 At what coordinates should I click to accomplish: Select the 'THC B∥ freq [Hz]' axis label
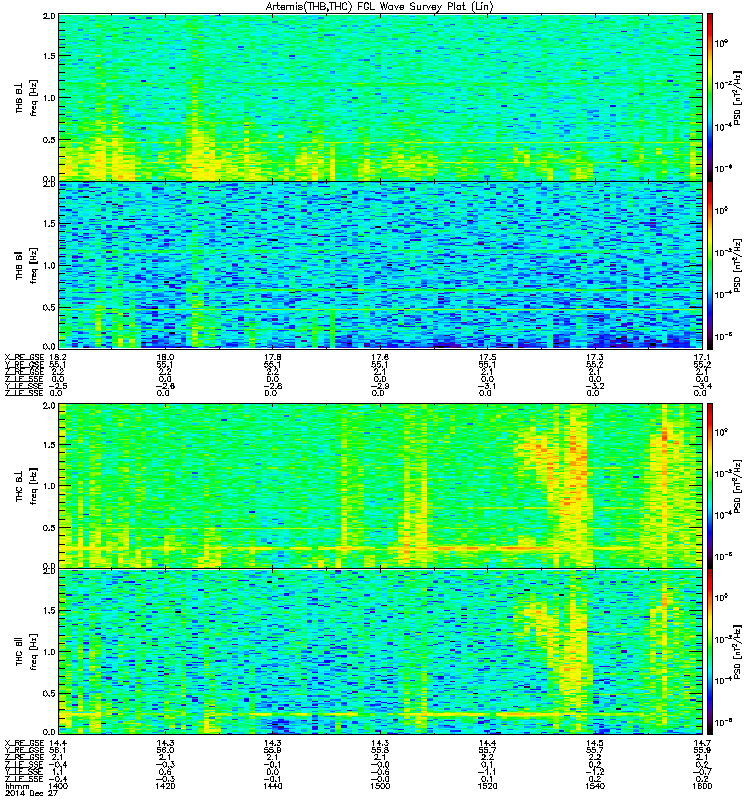pos(26,652)
